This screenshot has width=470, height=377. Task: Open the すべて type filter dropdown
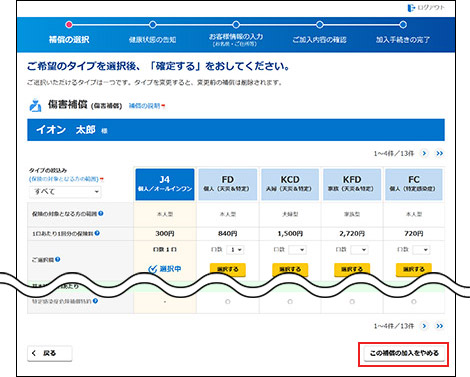pyautogui.click(x=65, y=192)
